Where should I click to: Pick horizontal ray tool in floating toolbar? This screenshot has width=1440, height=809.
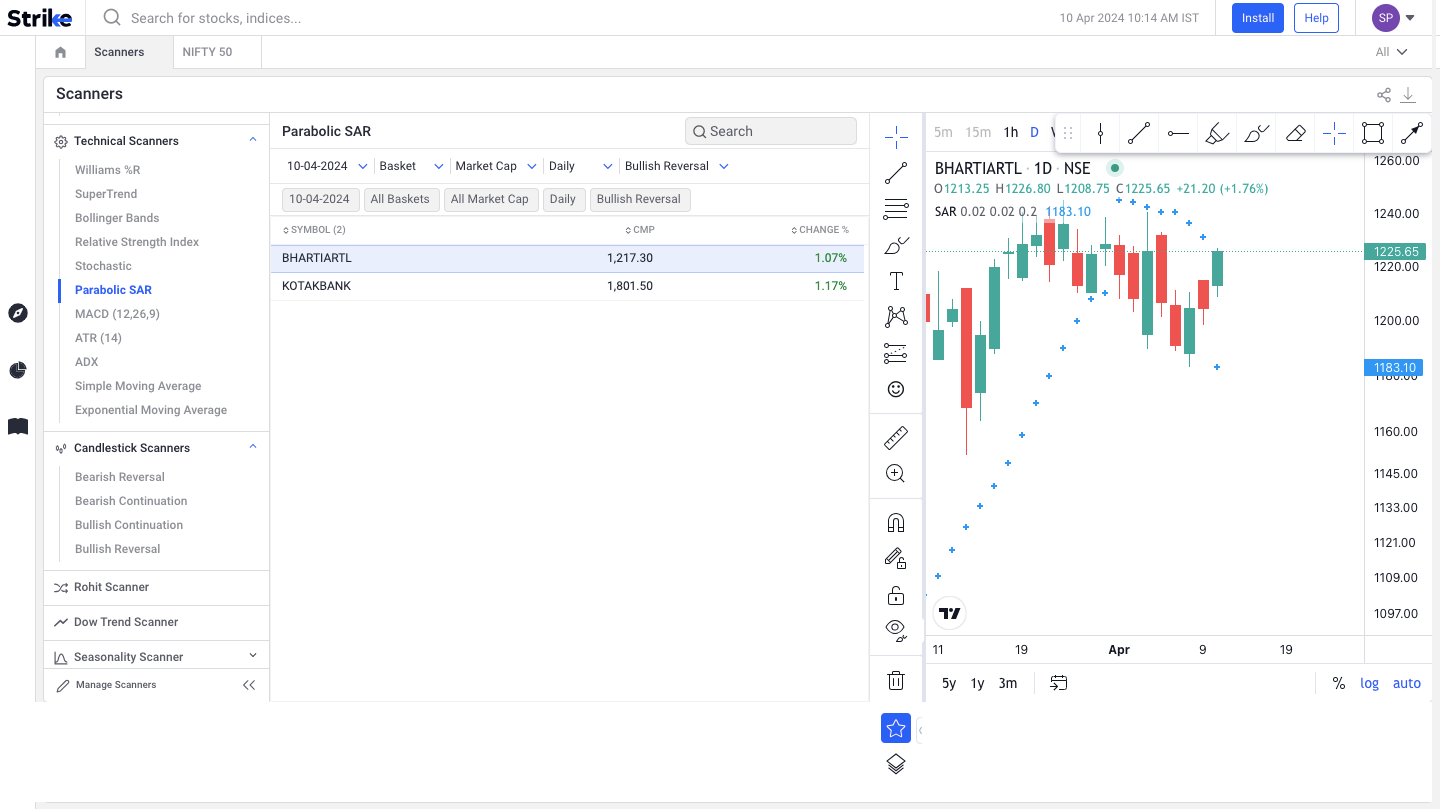(x=1178, y=133)
